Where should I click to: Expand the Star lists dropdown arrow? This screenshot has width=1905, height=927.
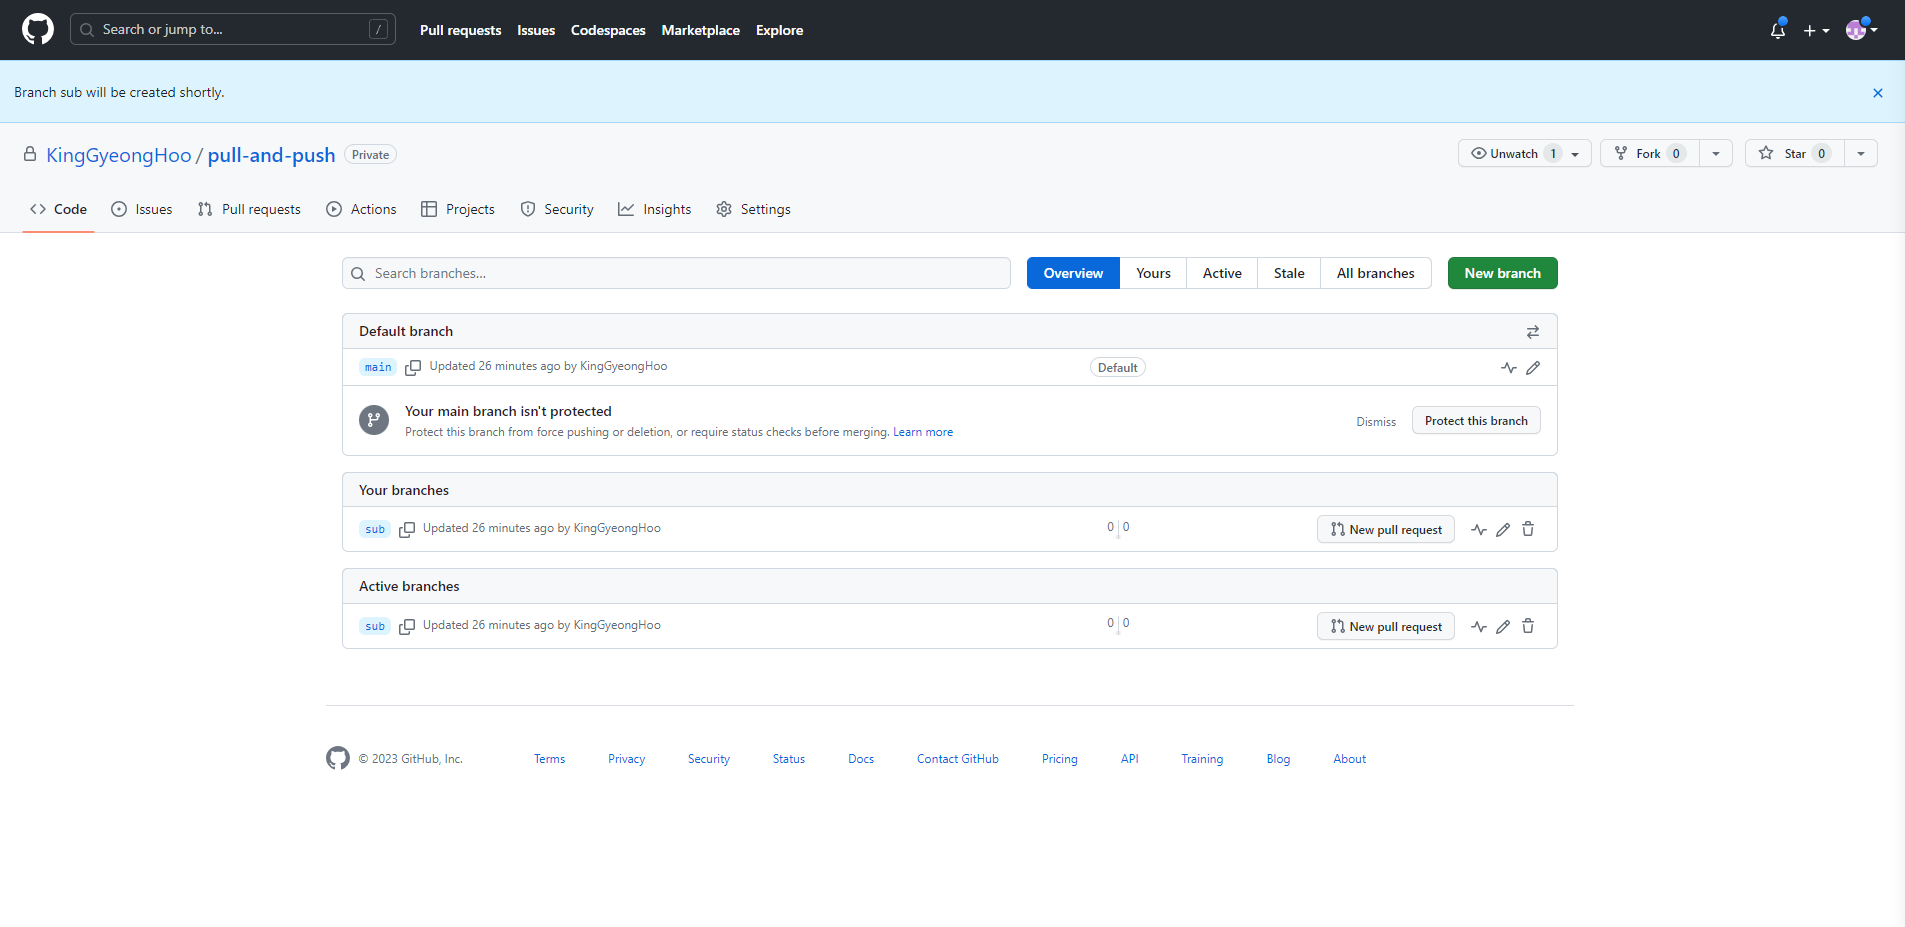[1861, 153]
